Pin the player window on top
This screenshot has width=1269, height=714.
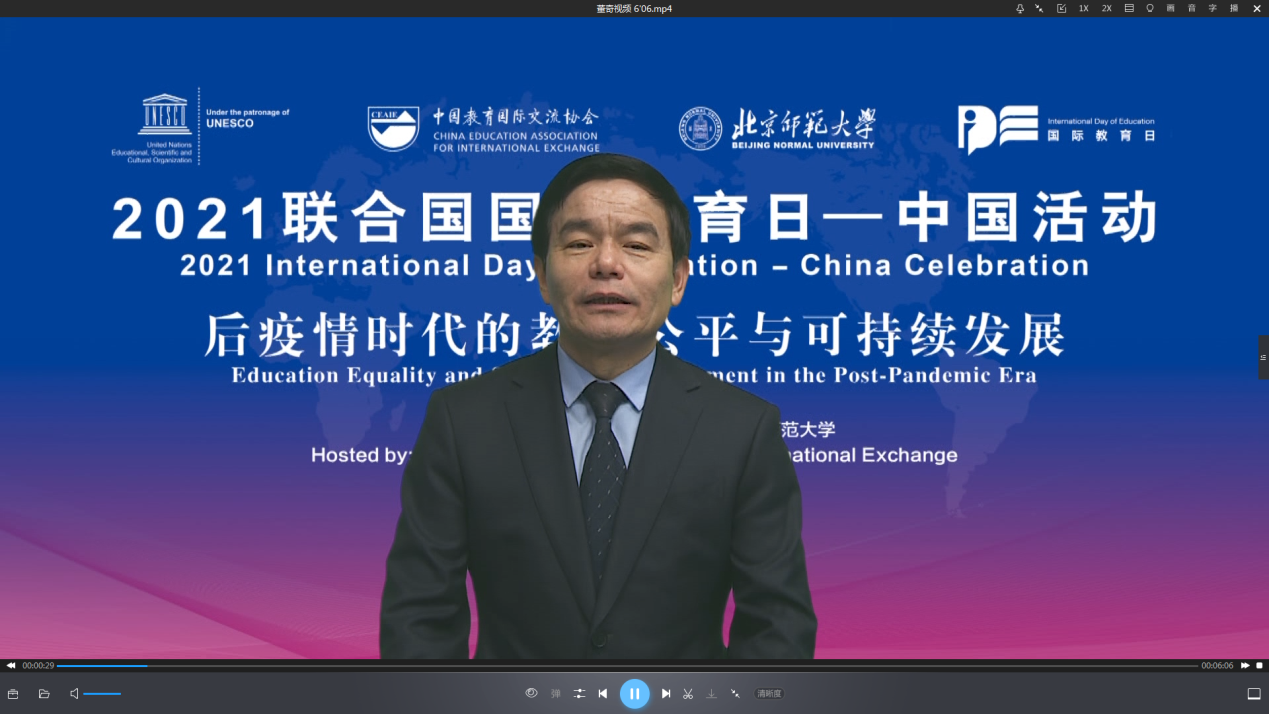coord(1020,9)
